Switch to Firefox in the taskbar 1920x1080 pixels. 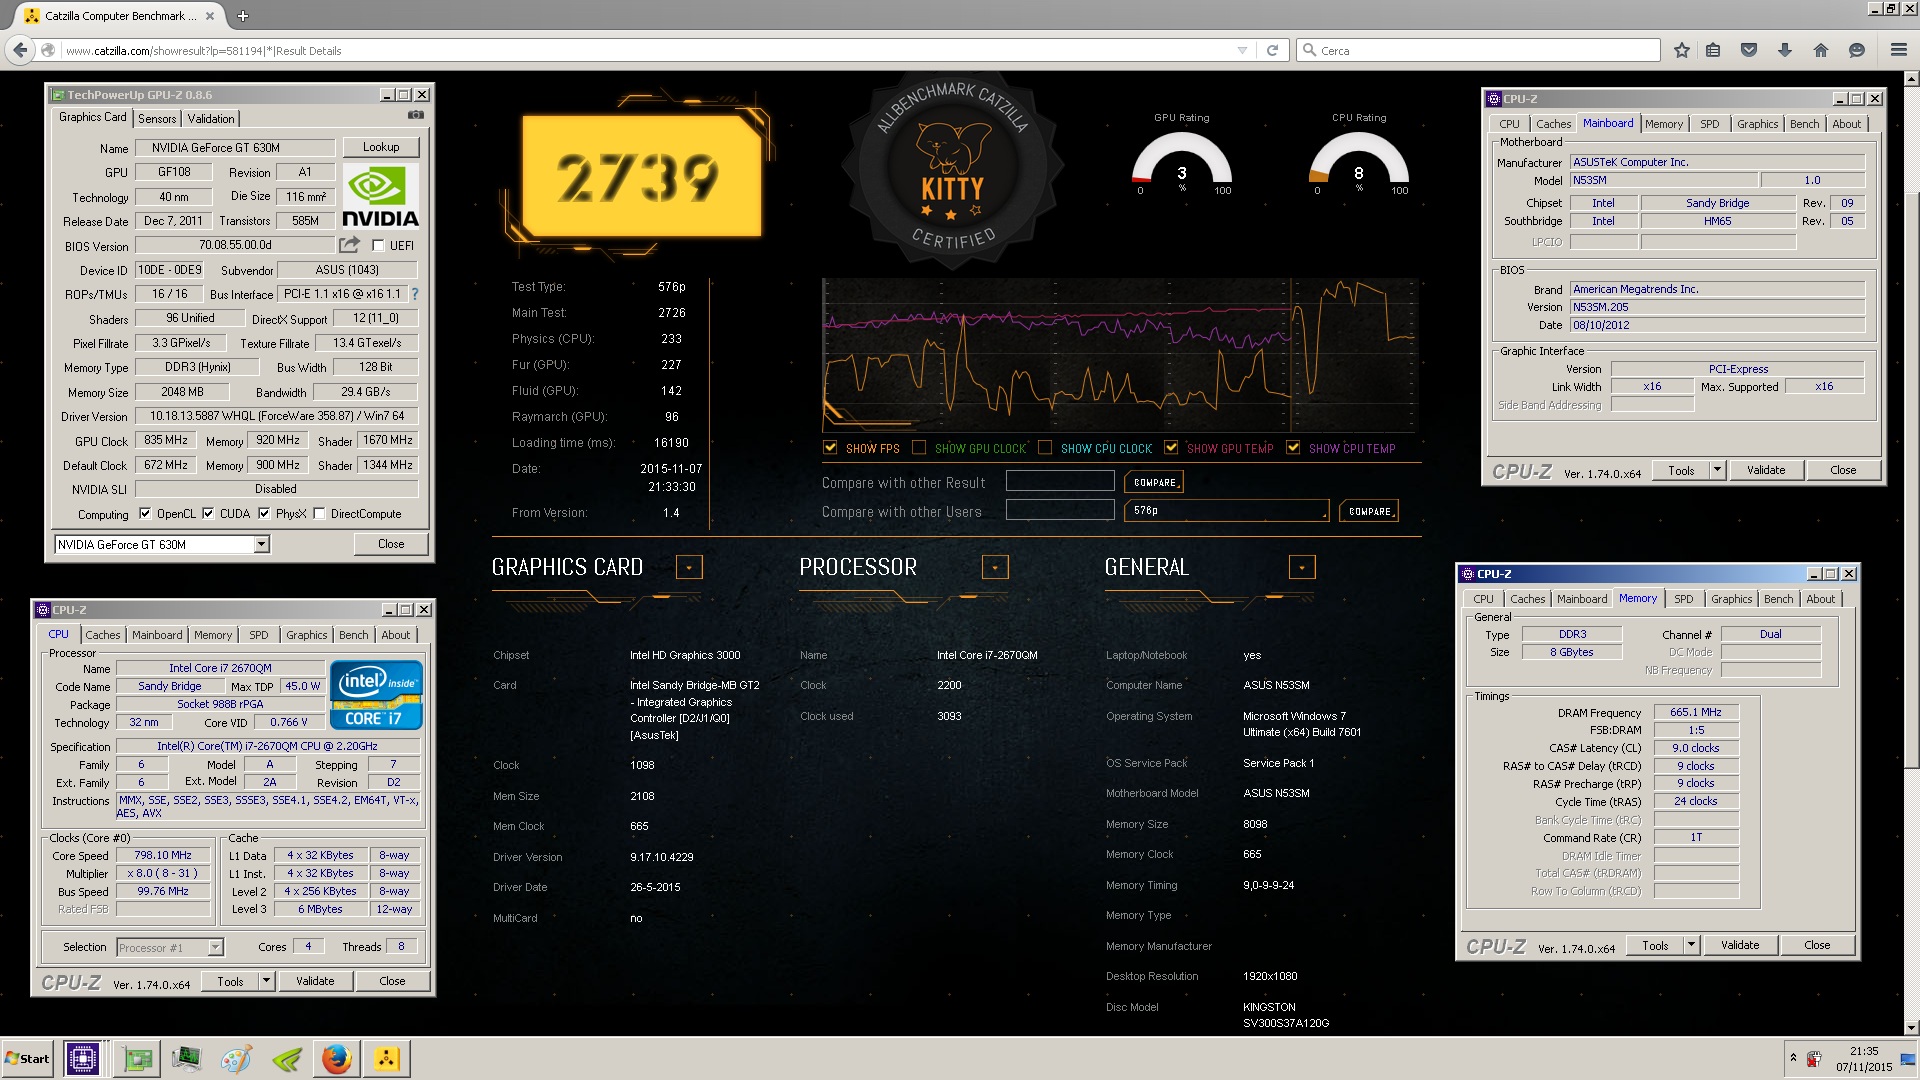coord(337,1058)
